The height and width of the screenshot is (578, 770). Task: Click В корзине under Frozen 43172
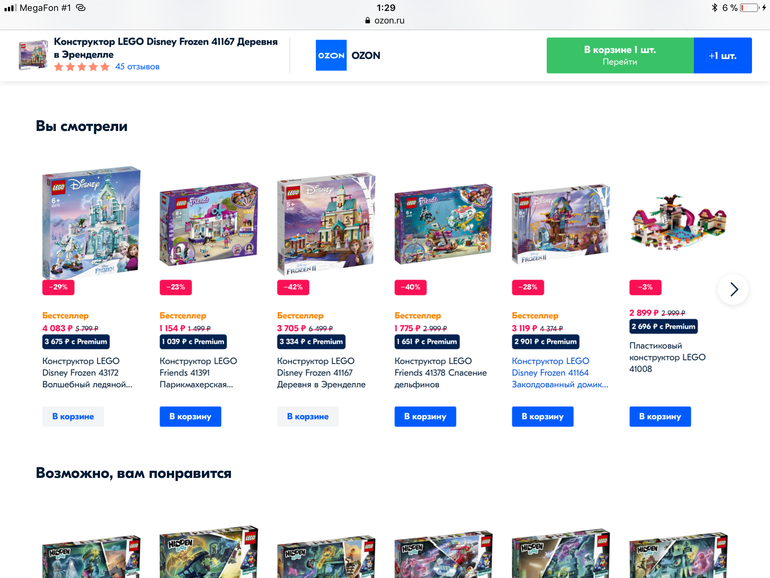point(73,416)
